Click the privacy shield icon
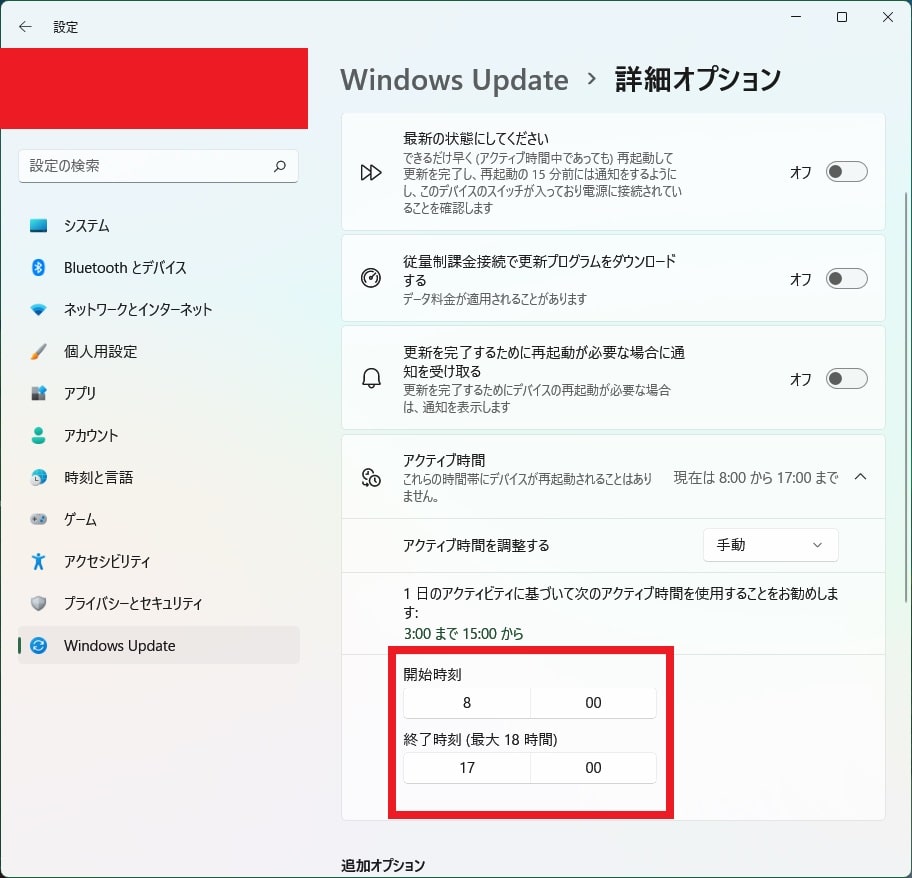 coord(38,604)
